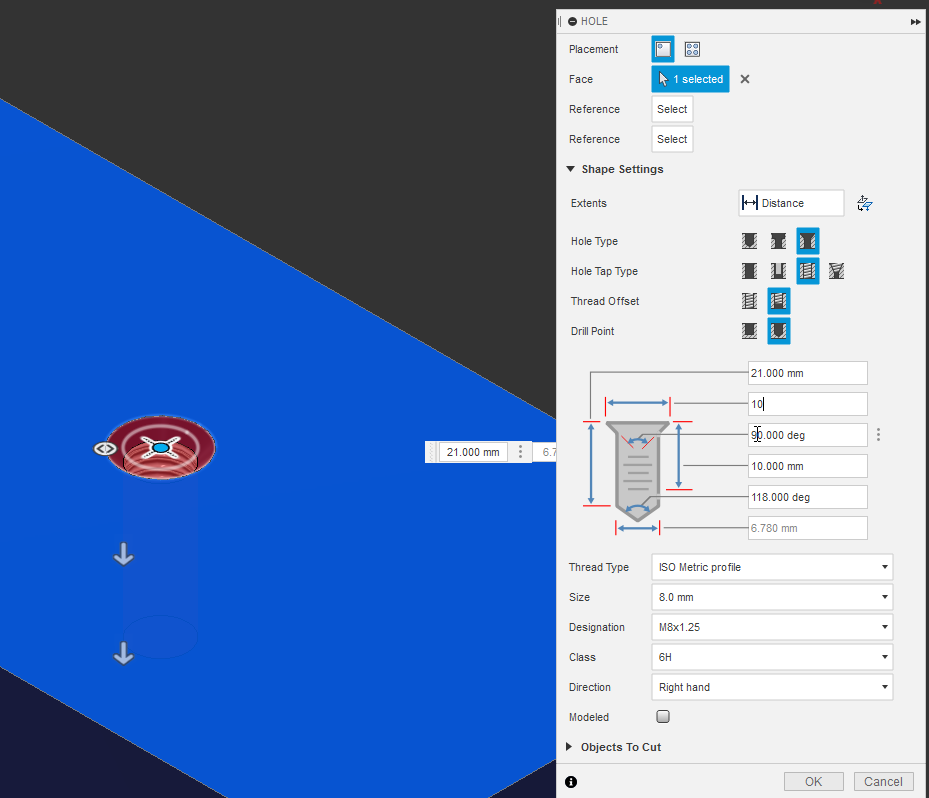Switch placement to single hole mode
The height and width of the screenshot is (798, 929).
[x=663, y=49]
